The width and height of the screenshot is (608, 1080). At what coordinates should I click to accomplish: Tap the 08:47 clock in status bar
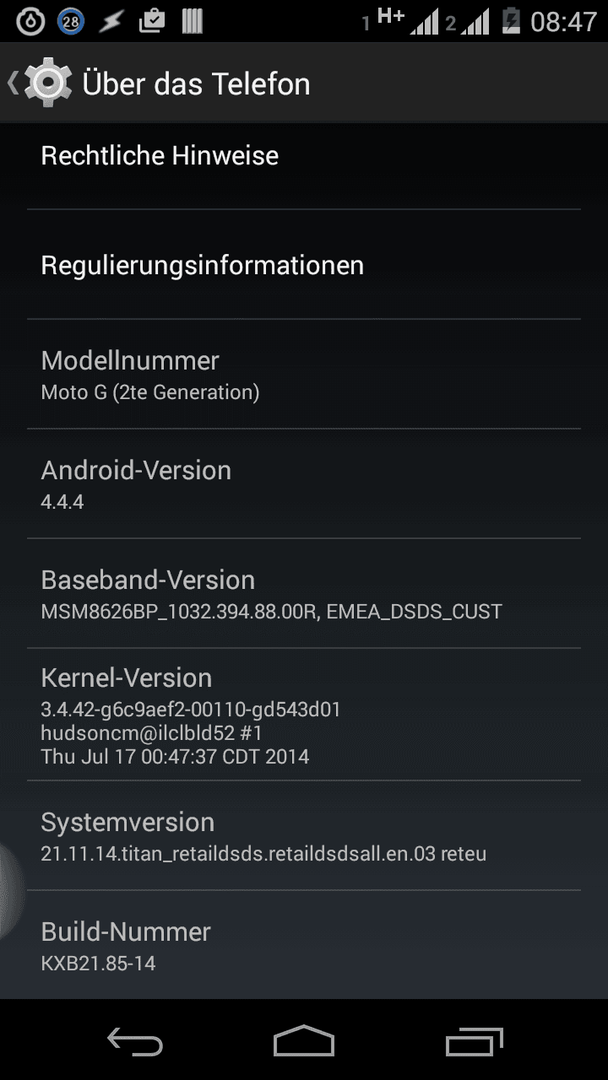(x=563, y=21)
